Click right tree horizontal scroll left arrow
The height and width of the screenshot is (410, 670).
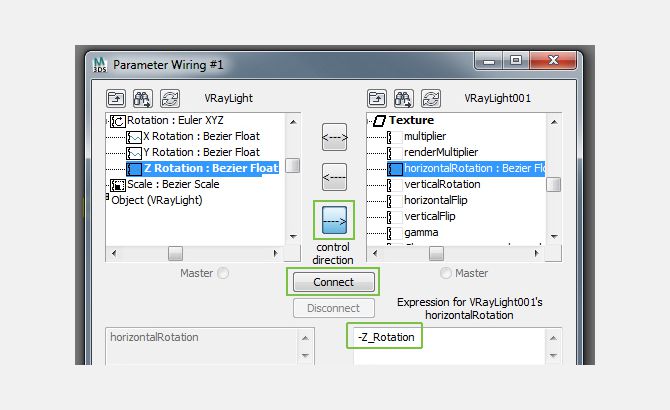[375, 253]
